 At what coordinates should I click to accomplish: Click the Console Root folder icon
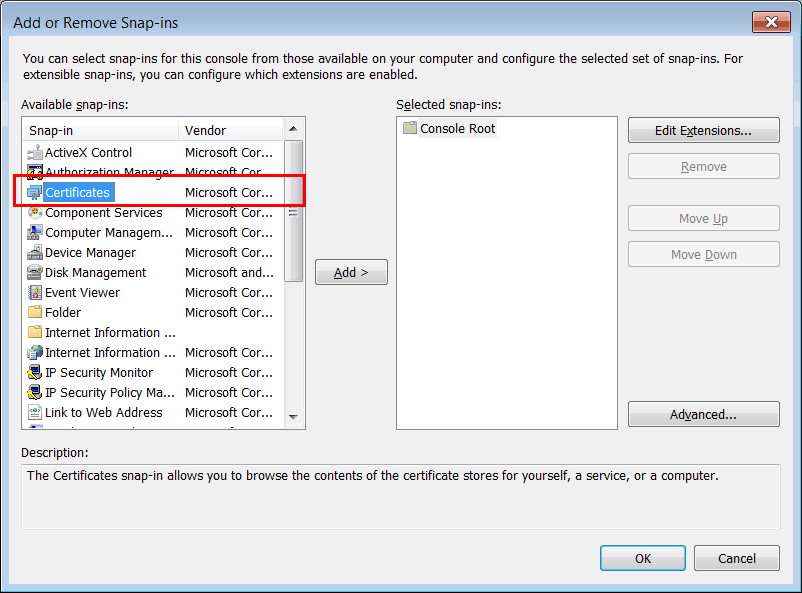pyautogui.click(x=410, y=128)
